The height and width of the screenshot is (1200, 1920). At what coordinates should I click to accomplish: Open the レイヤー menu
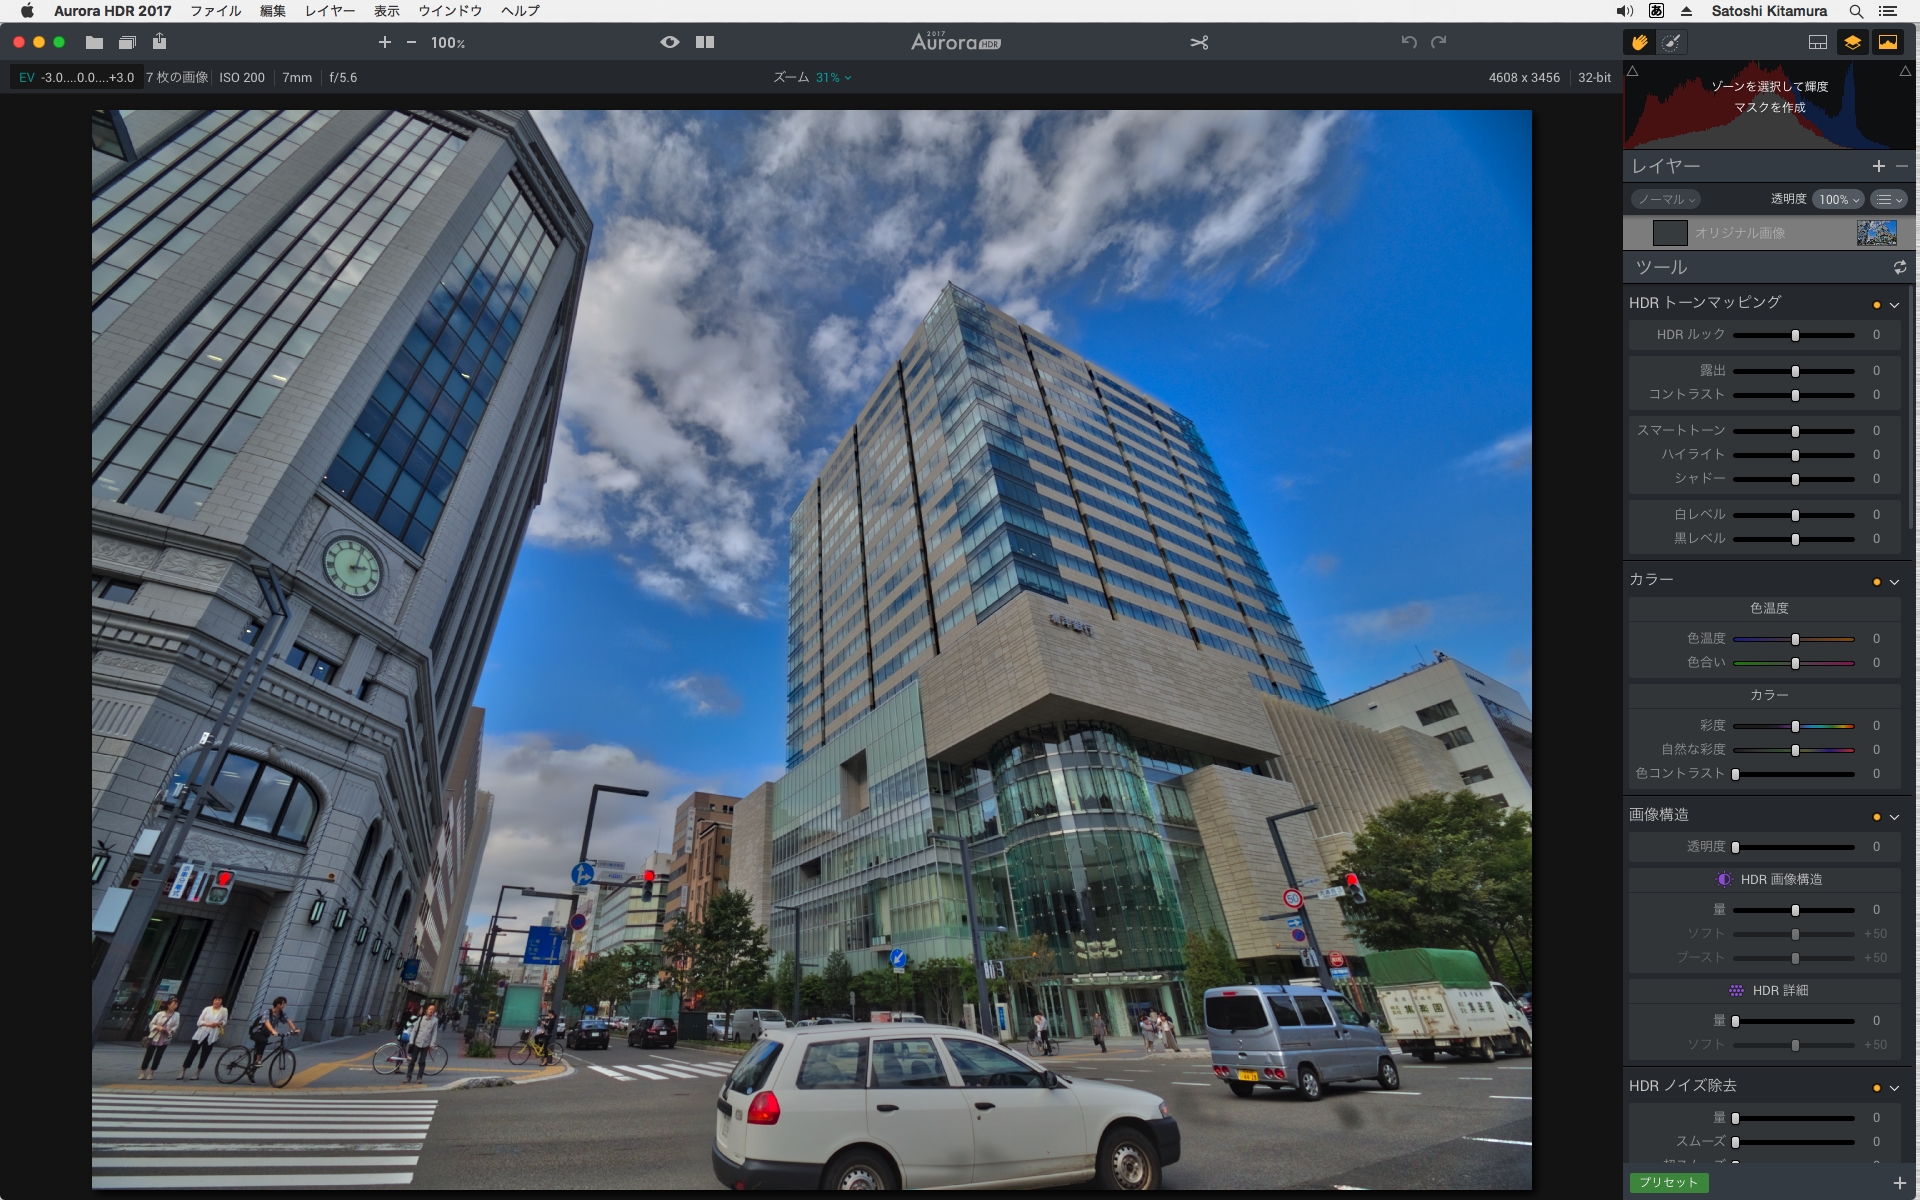(329, 11)
